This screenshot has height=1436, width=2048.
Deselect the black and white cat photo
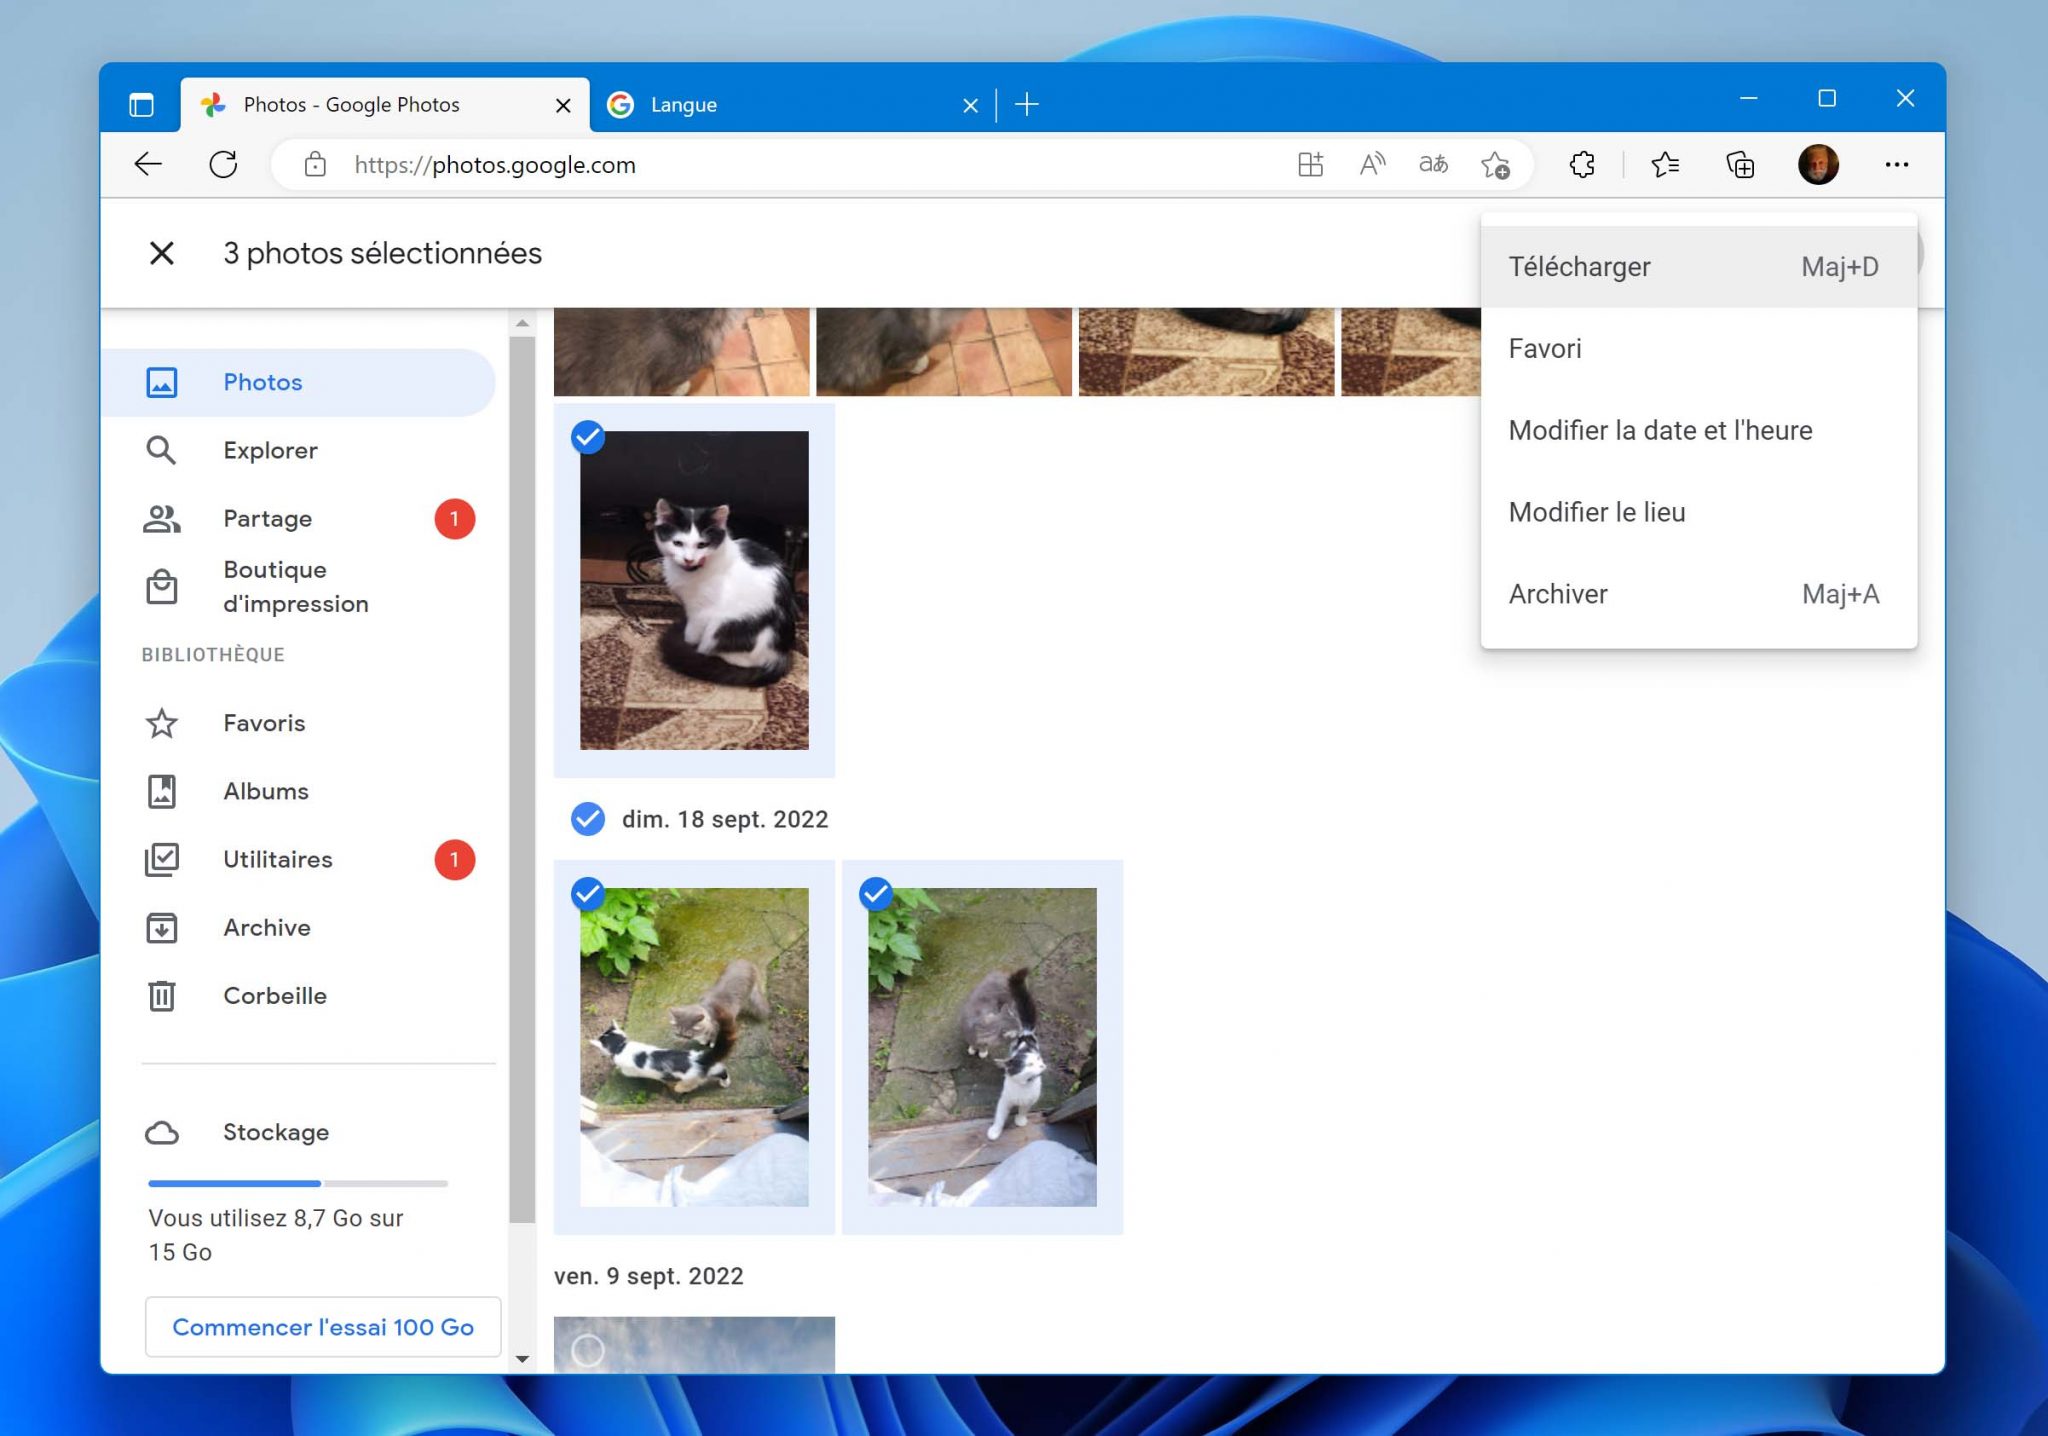click(588, 437)
